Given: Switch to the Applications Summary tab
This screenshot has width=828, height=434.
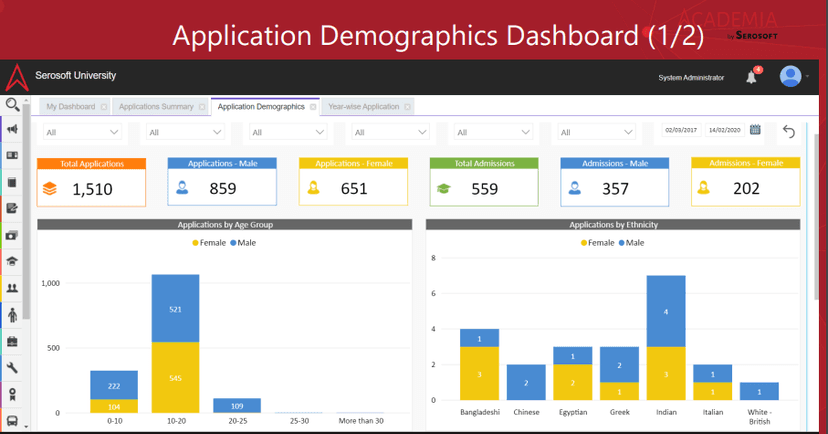Looking at the screenshot, I should click(x=155, y=106).
